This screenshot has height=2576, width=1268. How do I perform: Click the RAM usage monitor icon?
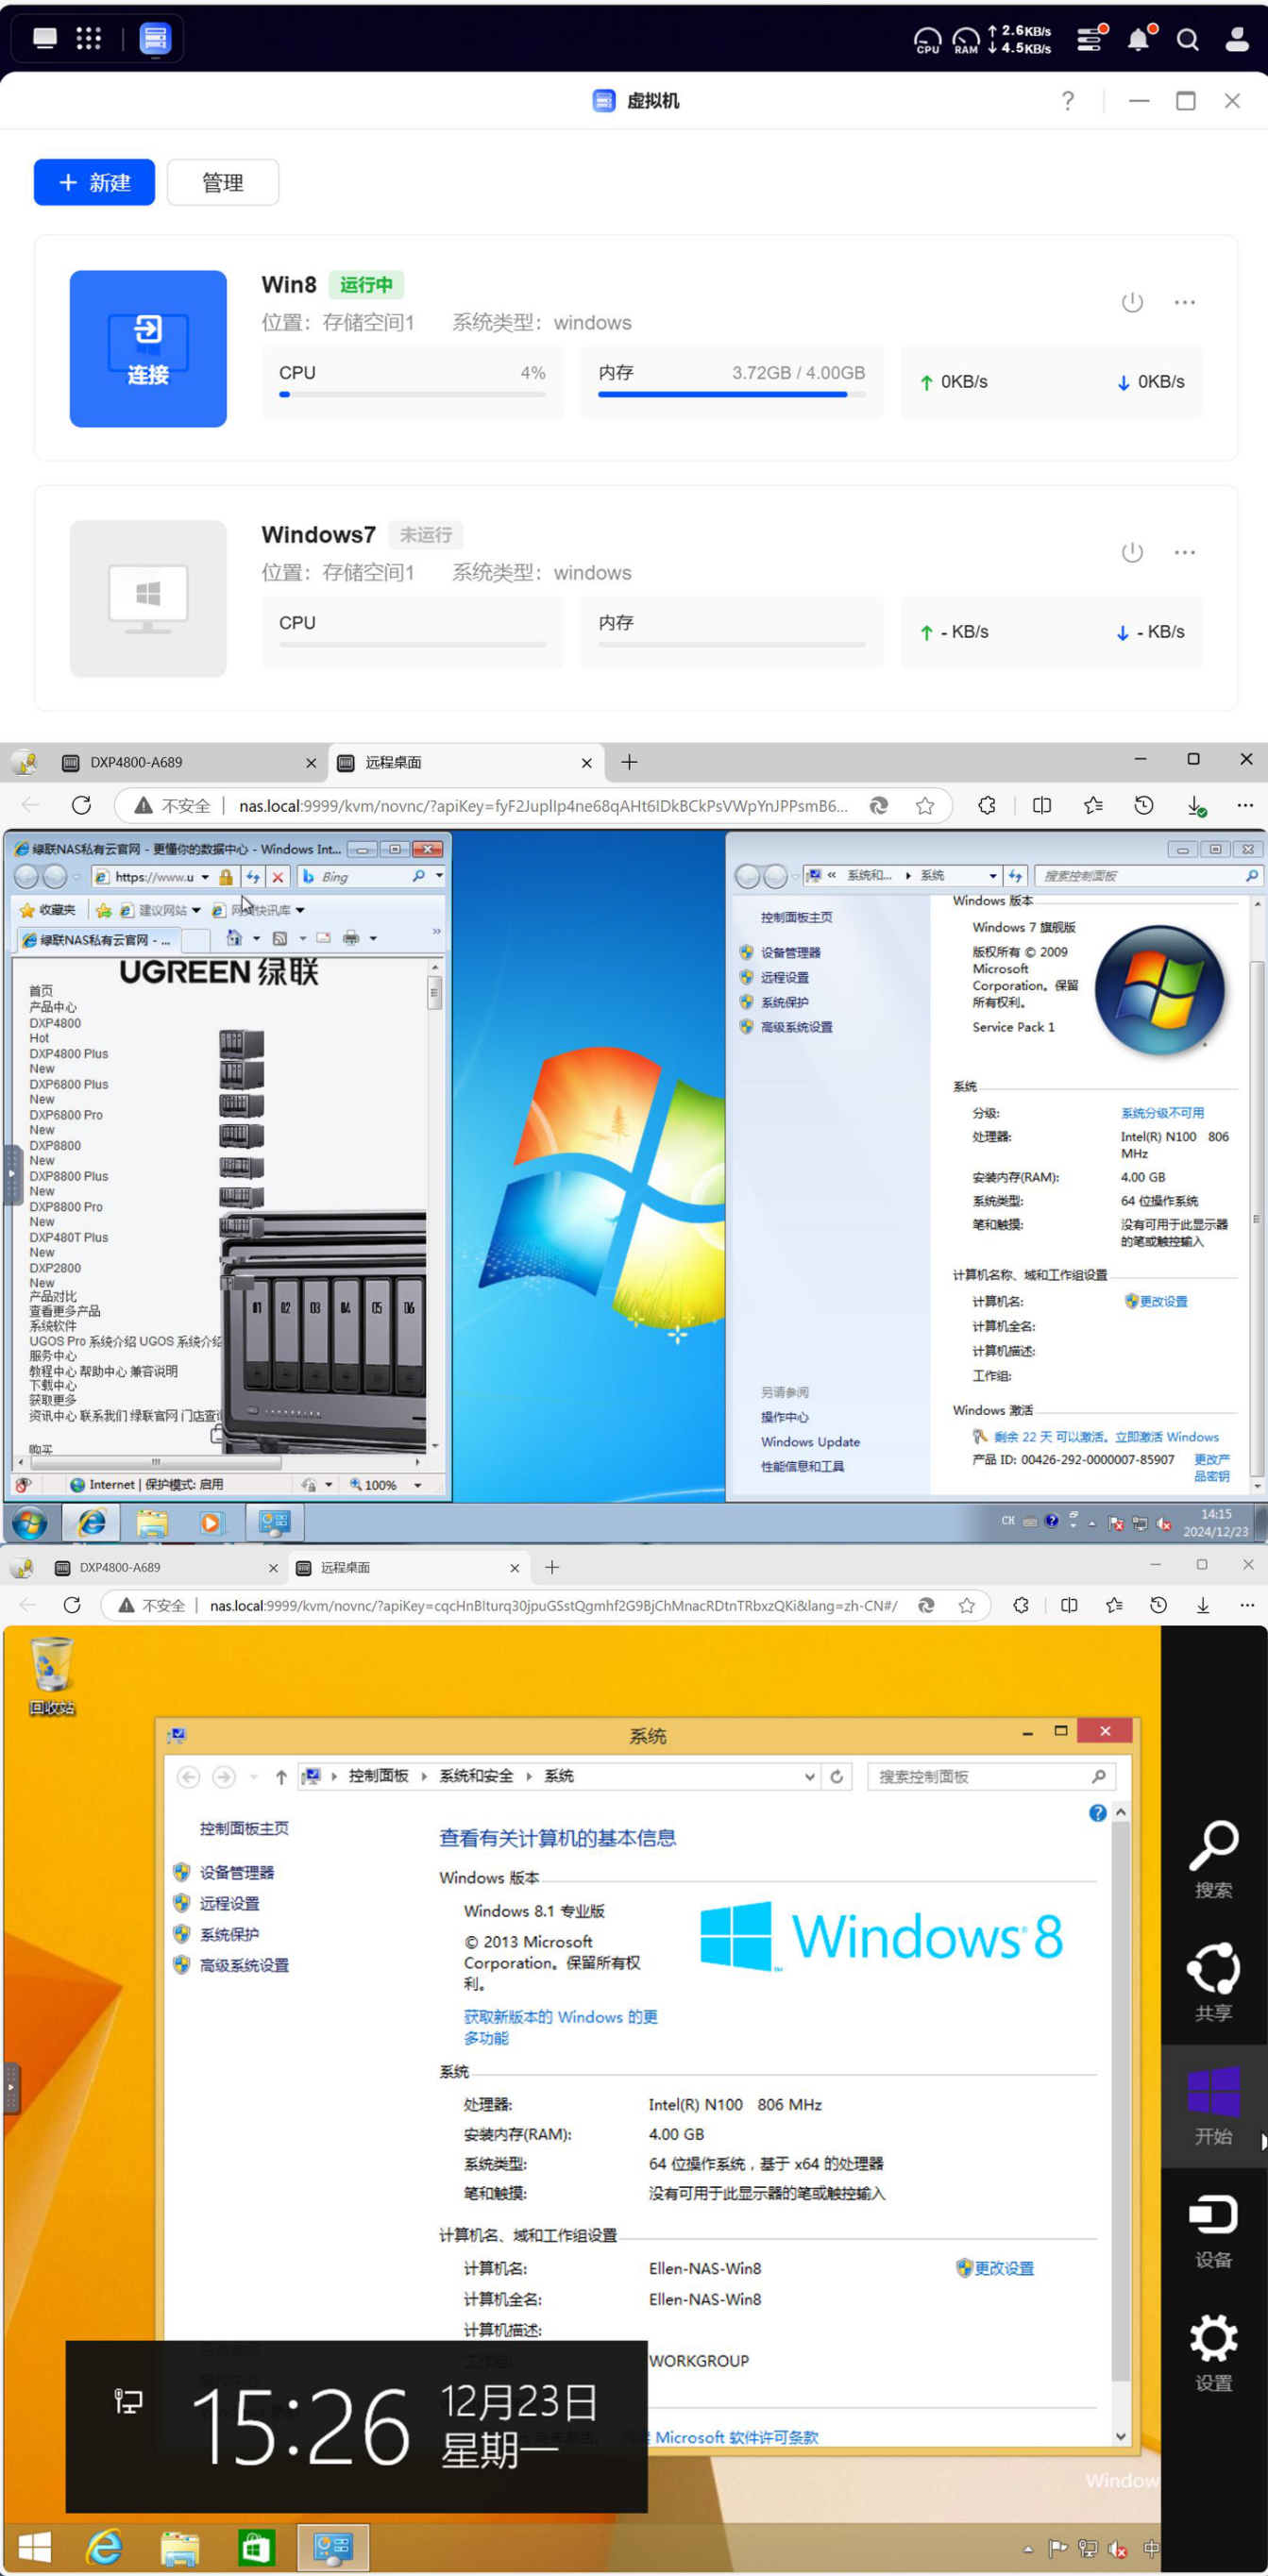tap(966, 40)
